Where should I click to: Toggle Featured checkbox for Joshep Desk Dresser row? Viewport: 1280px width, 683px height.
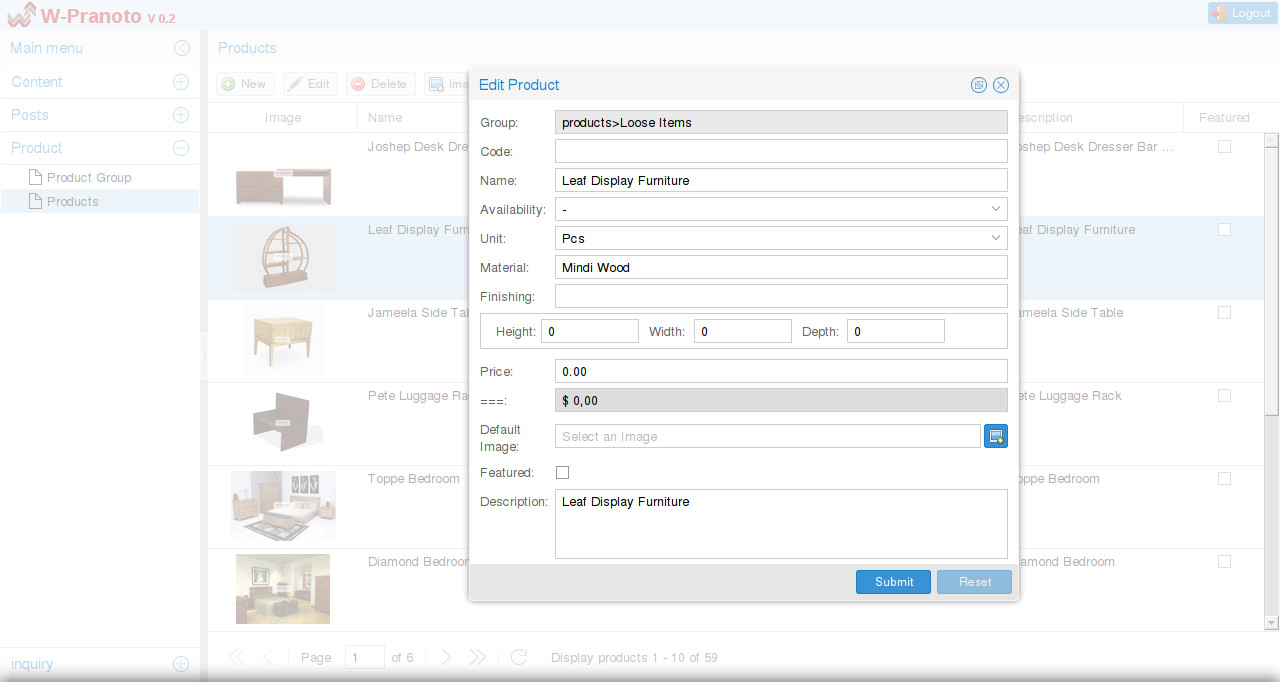[x=1224, y=147]
